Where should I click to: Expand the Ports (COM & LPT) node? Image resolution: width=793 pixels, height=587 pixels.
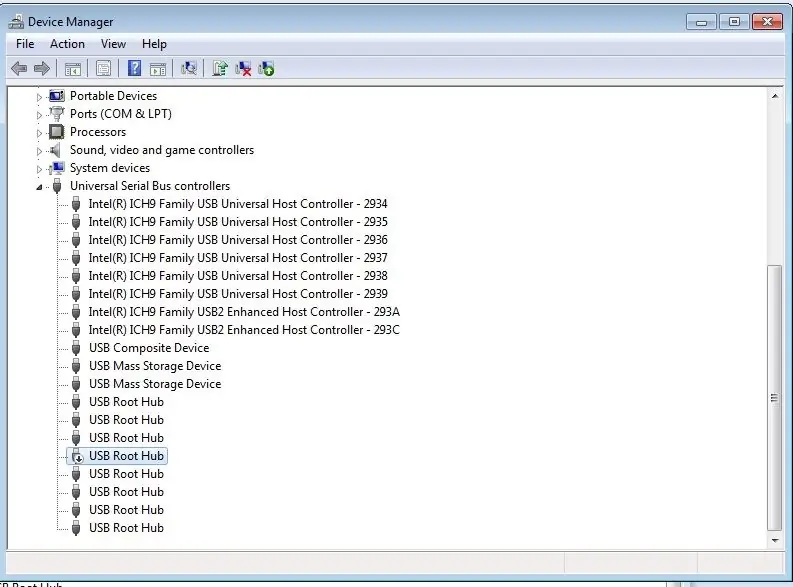(39, 115)
